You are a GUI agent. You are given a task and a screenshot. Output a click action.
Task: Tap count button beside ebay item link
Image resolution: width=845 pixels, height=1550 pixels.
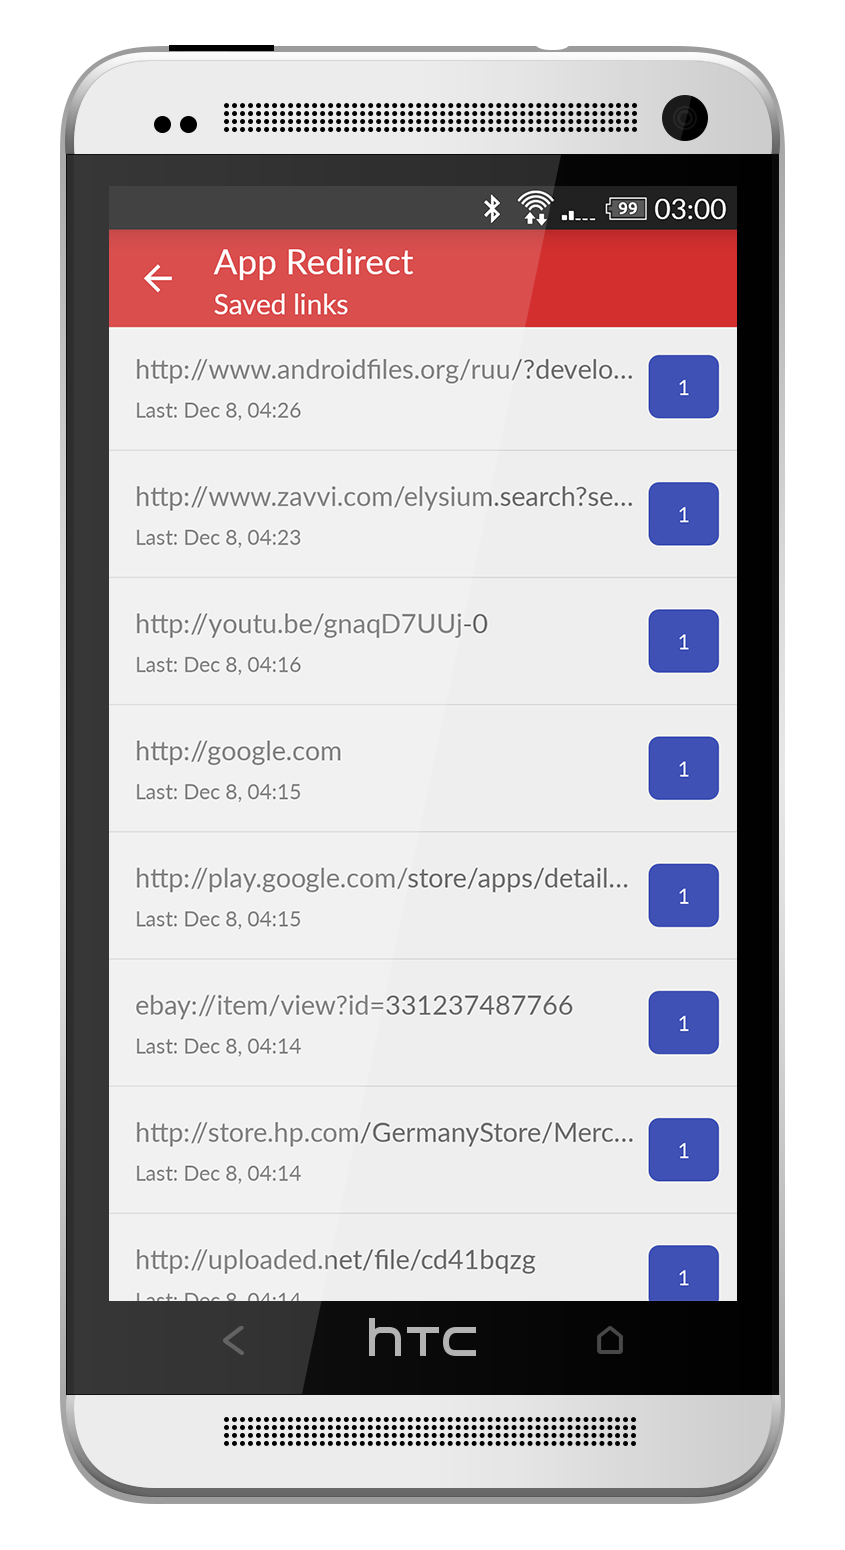[x=684, y=1022]
